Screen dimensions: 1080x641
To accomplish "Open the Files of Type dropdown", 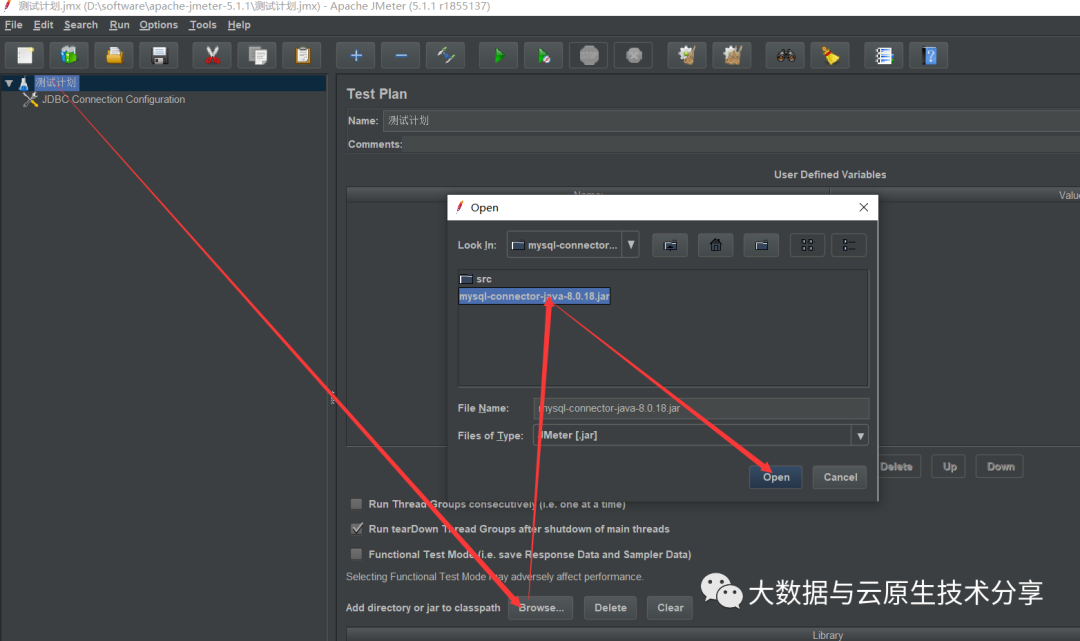I will pos(860,435).
